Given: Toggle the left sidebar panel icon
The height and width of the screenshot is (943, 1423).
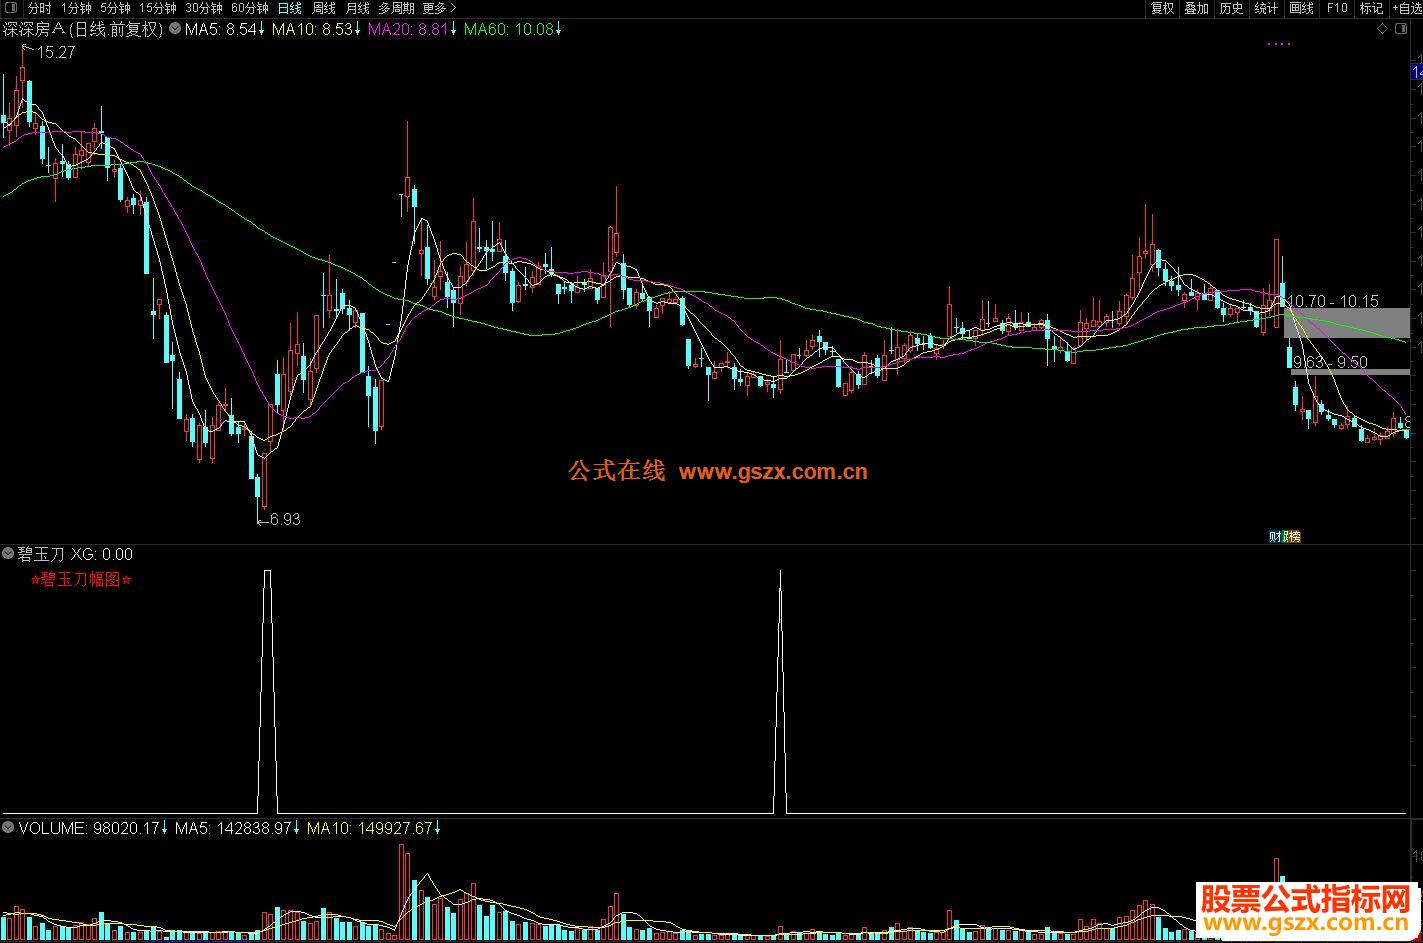Looking at the screenshot, I should point(10,8).
